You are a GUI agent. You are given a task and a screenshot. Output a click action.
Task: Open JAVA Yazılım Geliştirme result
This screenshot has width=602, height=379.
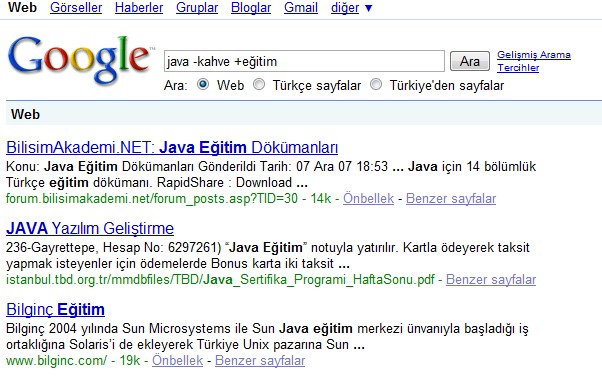click(x=90, y=228)
